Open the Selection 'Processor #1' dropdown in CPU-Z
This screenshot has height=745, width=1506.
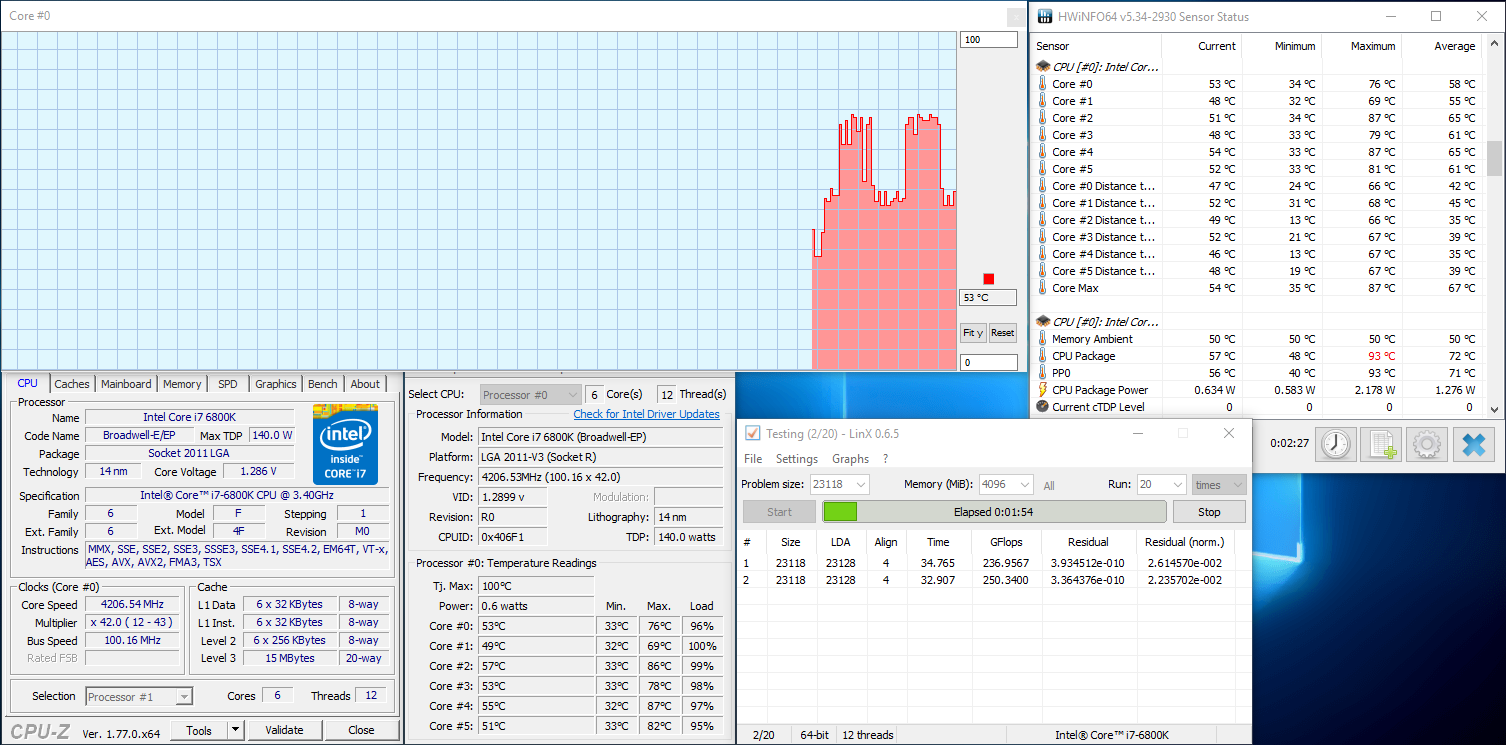(139, 697)
